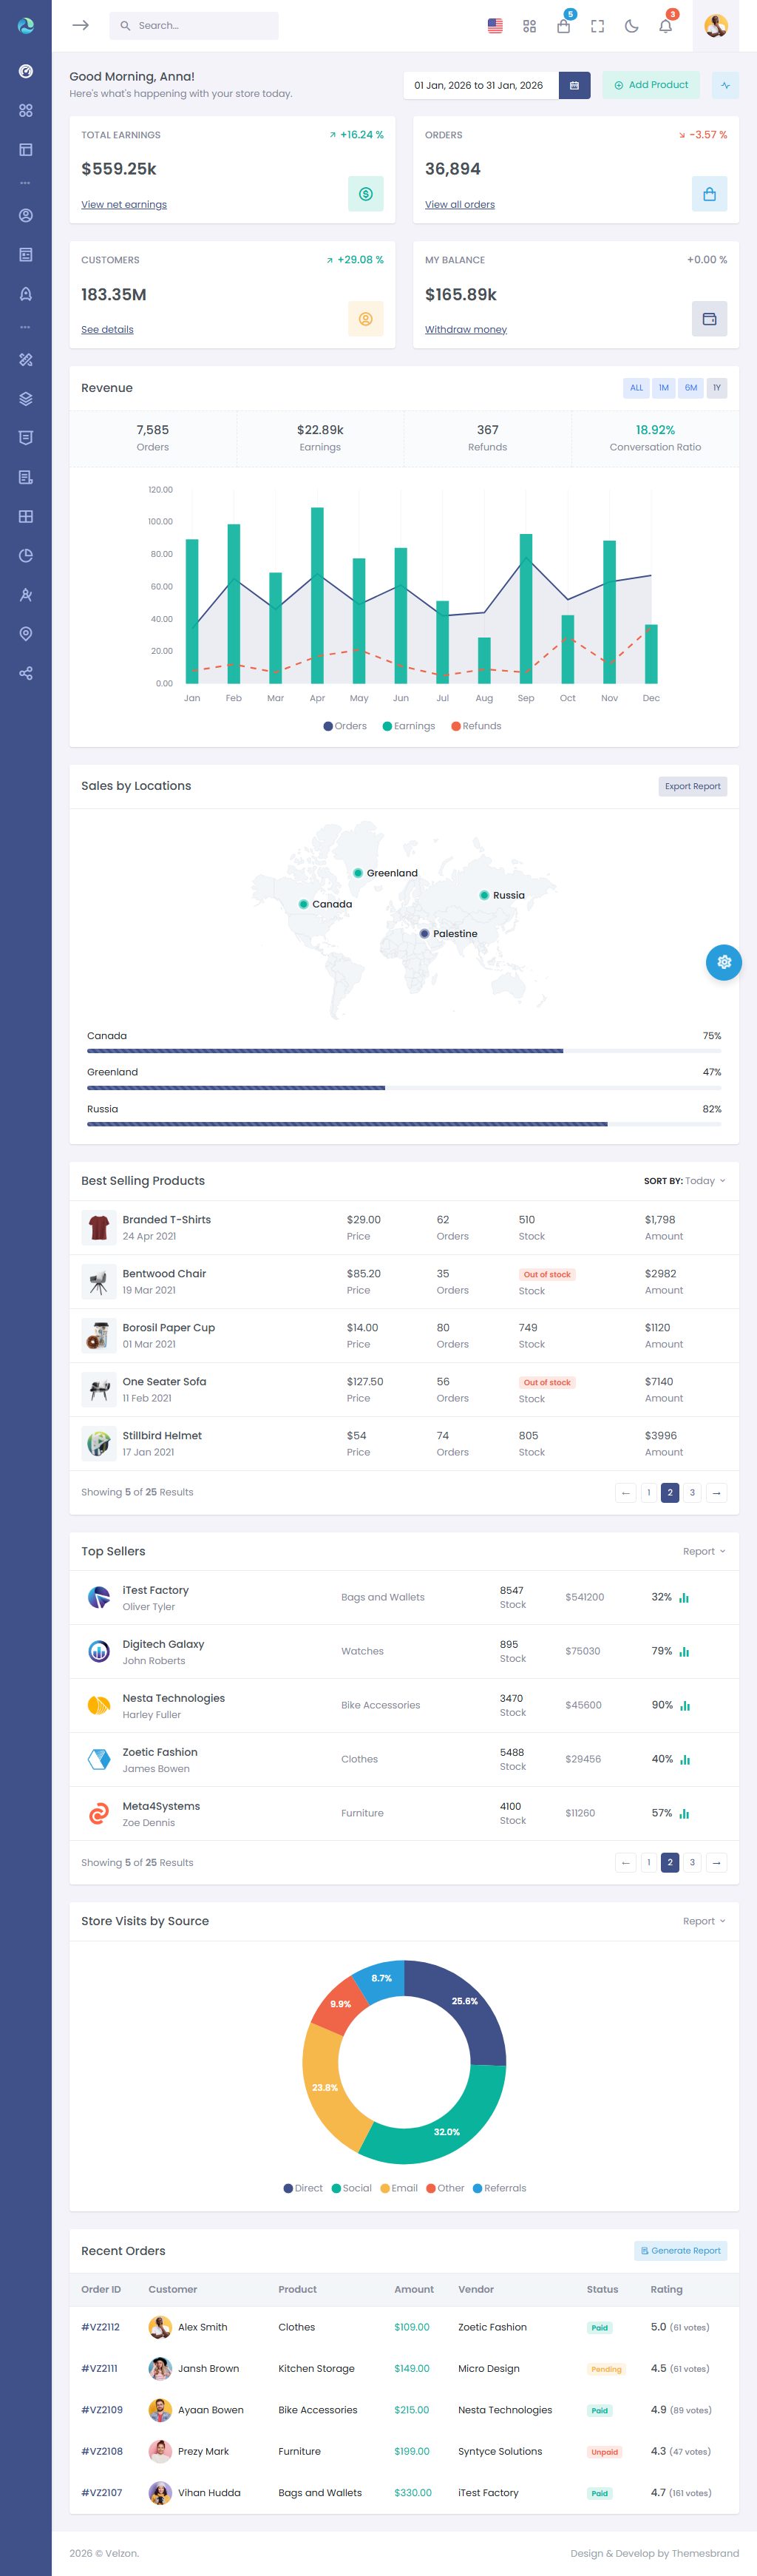This screenshot has height=2576, width=757.
Task: Open the stacked layers icon in sidebar
Action: tap(26, 399)
